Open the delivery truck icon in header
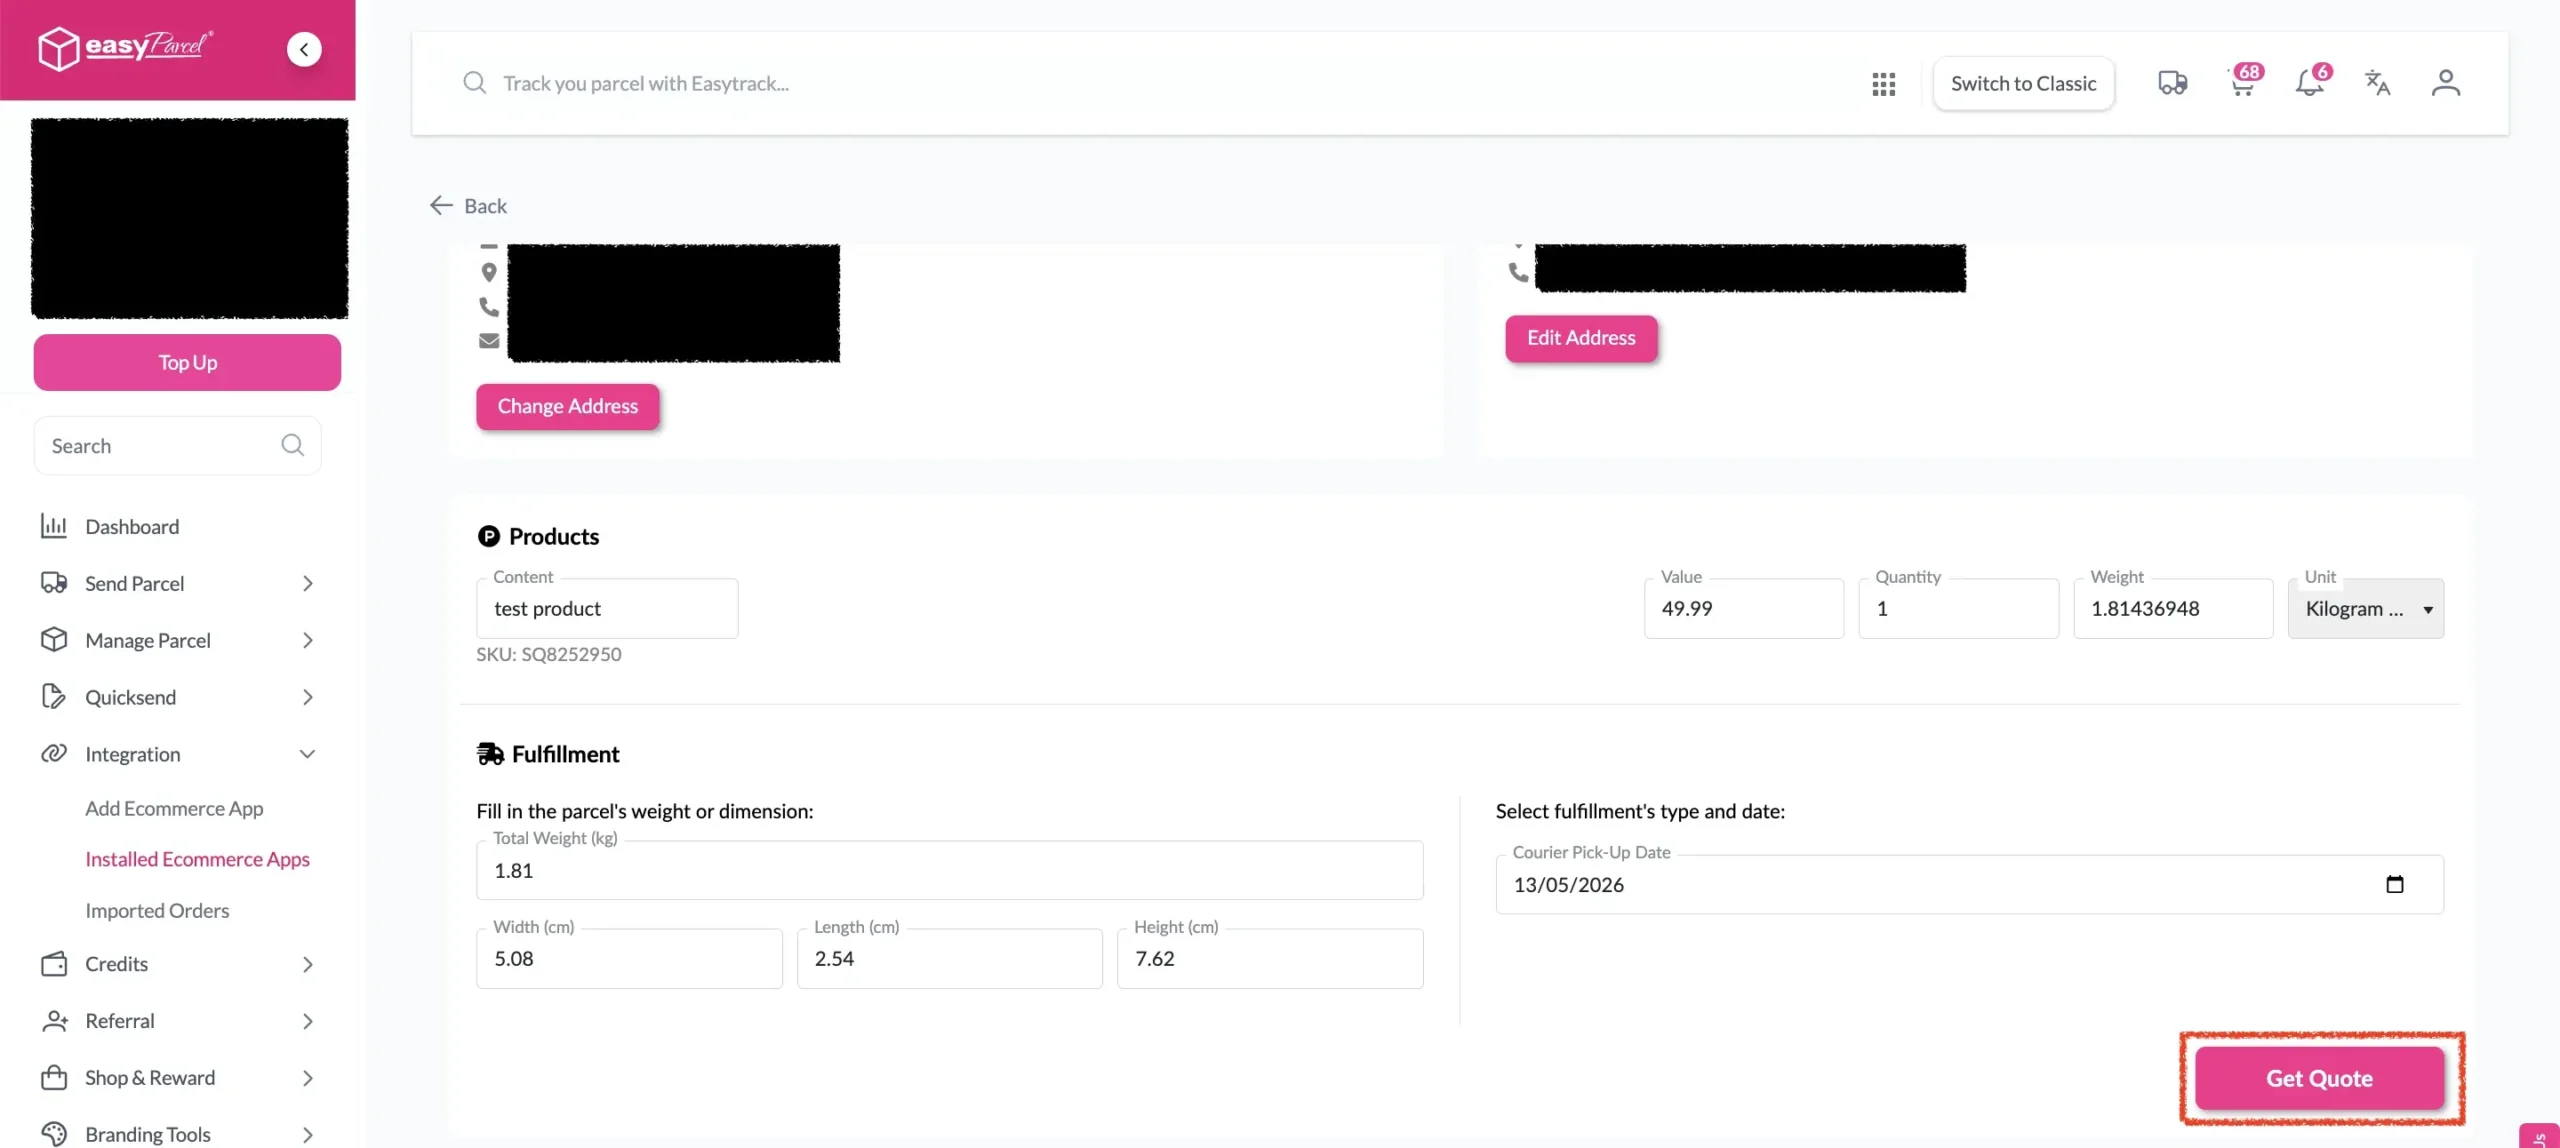 tap(2172, 83)
